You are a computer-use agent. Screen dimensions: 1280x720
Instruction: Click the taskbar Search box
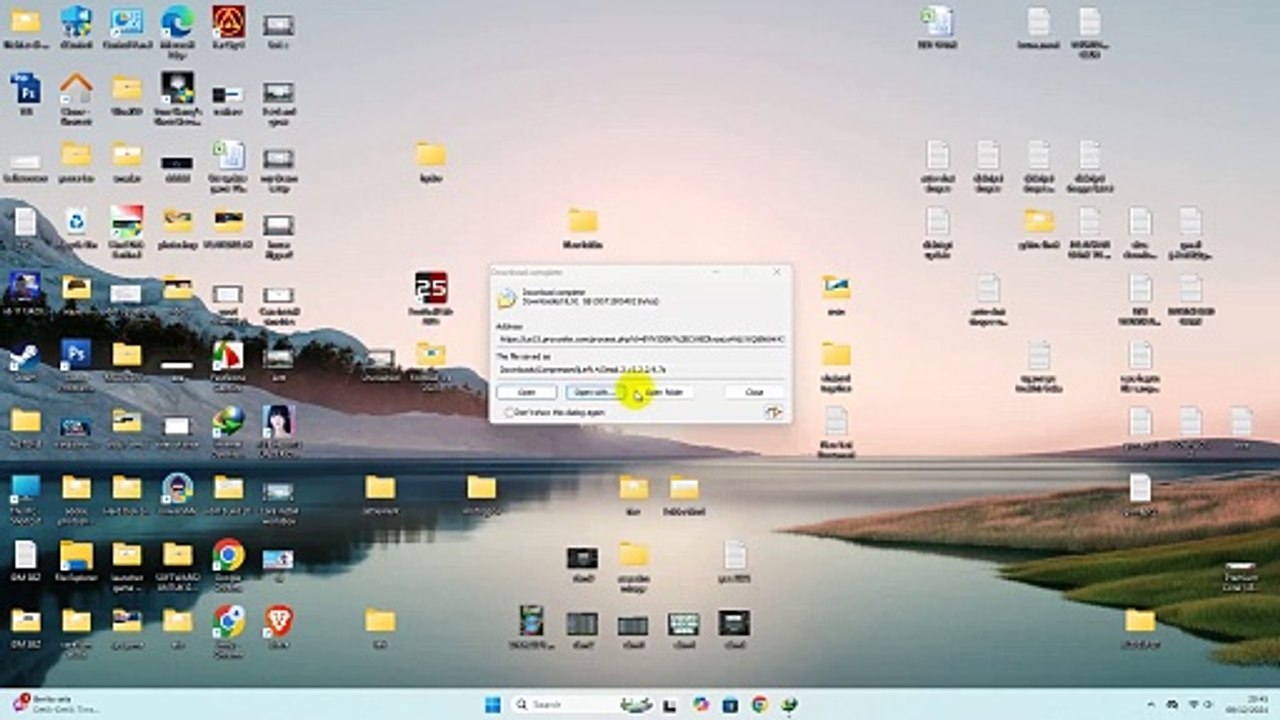pyautogui.click(x=584, y=704)
